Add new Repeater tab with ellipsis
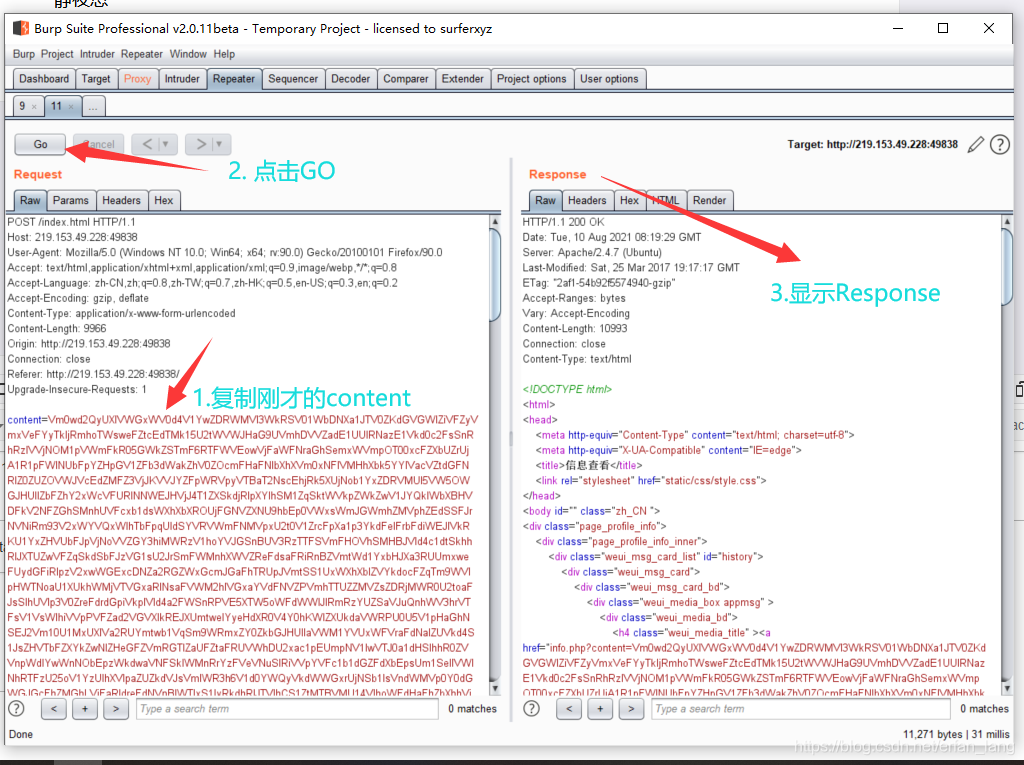 pos(93,106)
